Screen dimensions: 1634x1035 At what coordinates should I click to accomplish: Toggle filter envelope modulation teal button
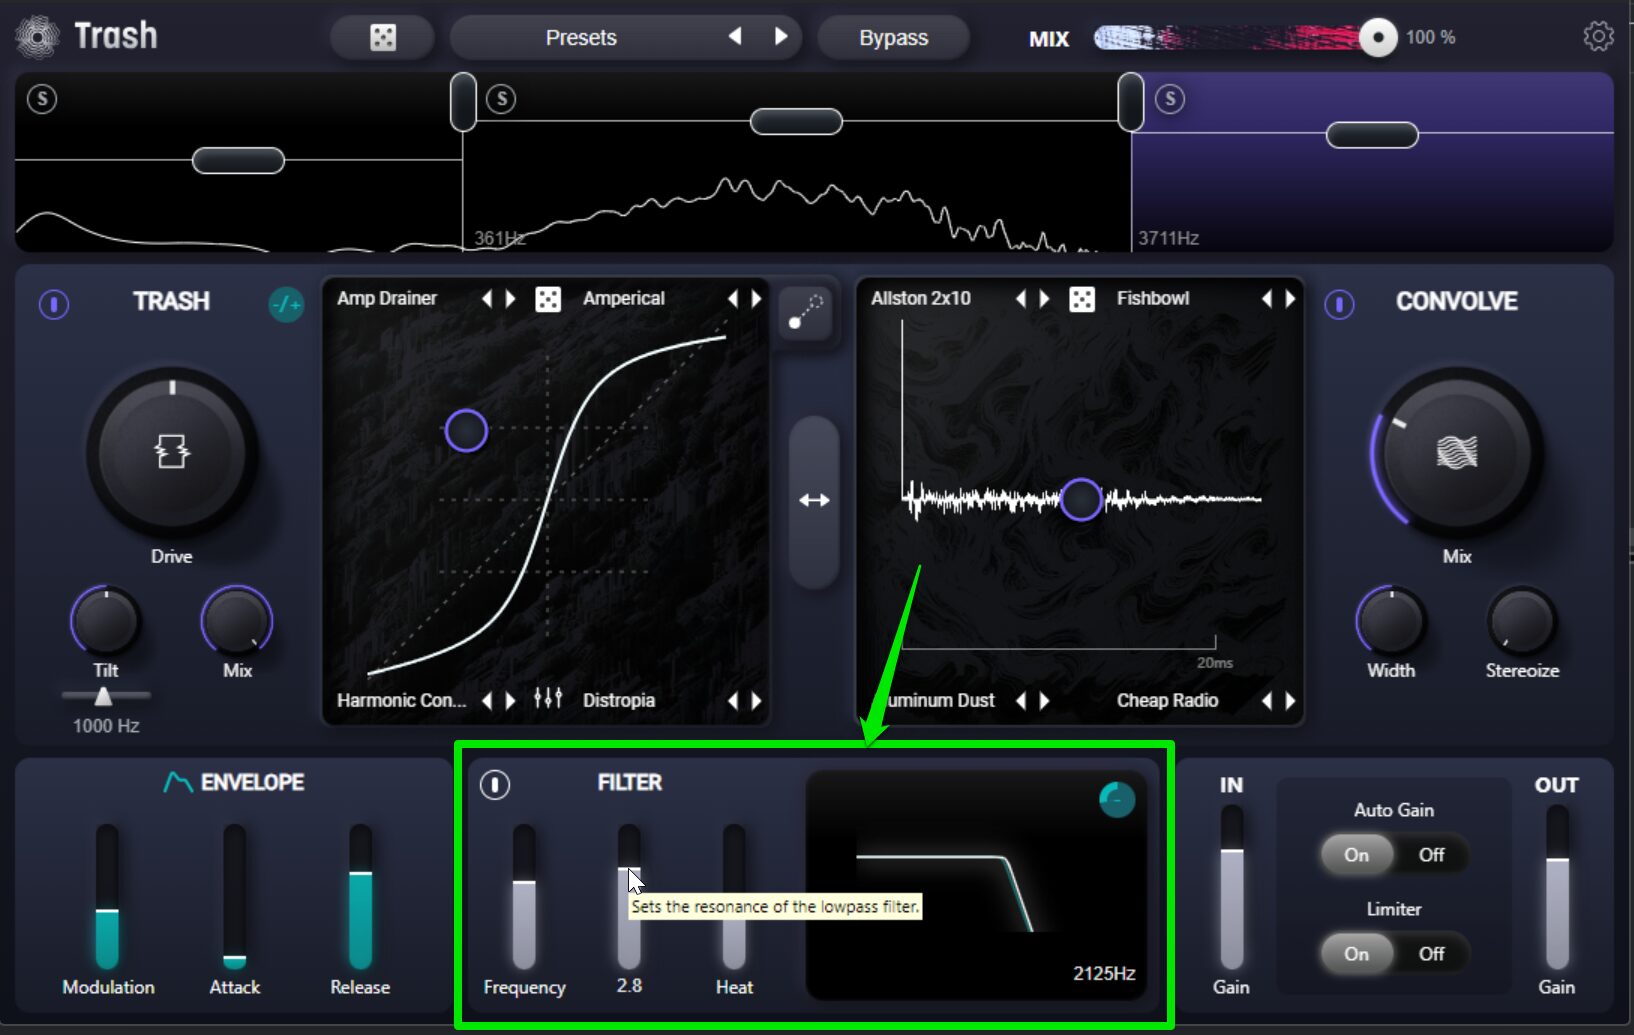(x=1117, y=800)
